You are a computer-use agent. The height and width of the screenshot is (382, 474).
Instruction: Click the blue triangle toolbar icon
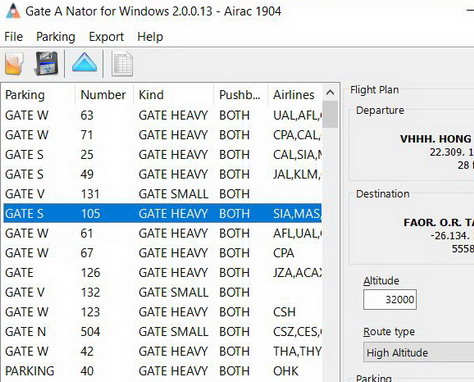pos(85,62)
